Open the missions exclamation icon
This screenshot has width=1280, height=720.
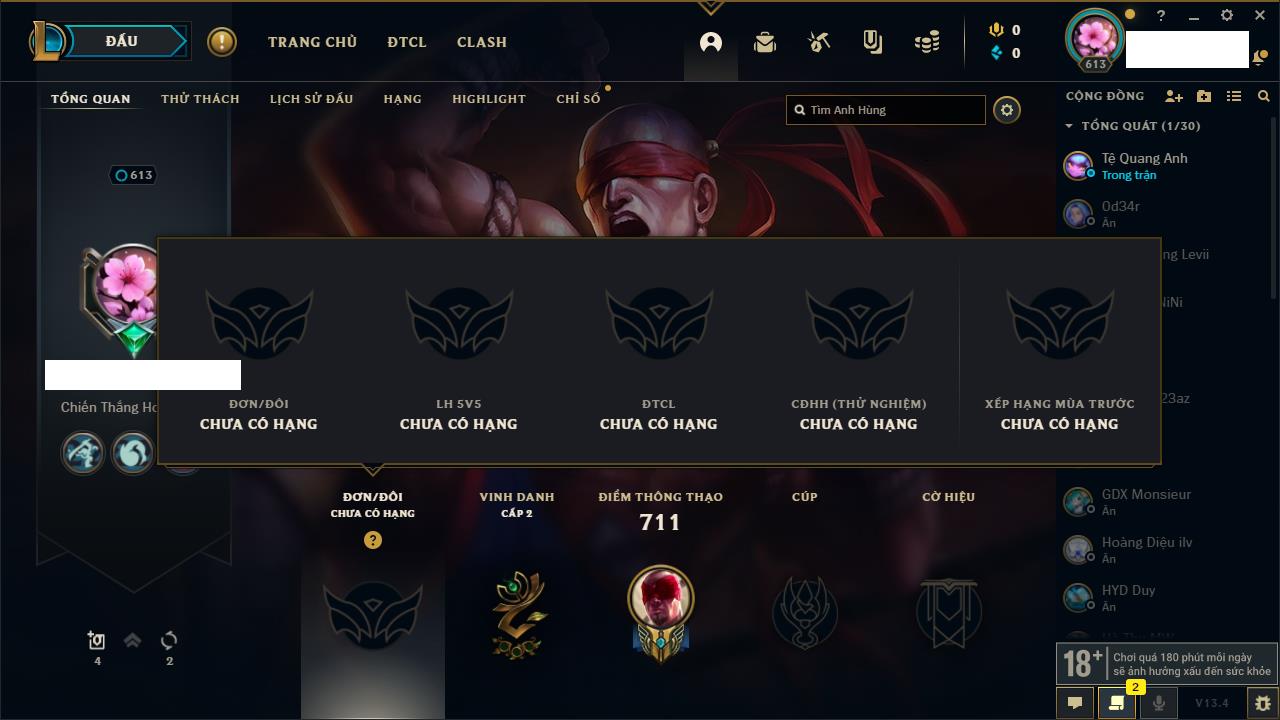pos(222,42)
